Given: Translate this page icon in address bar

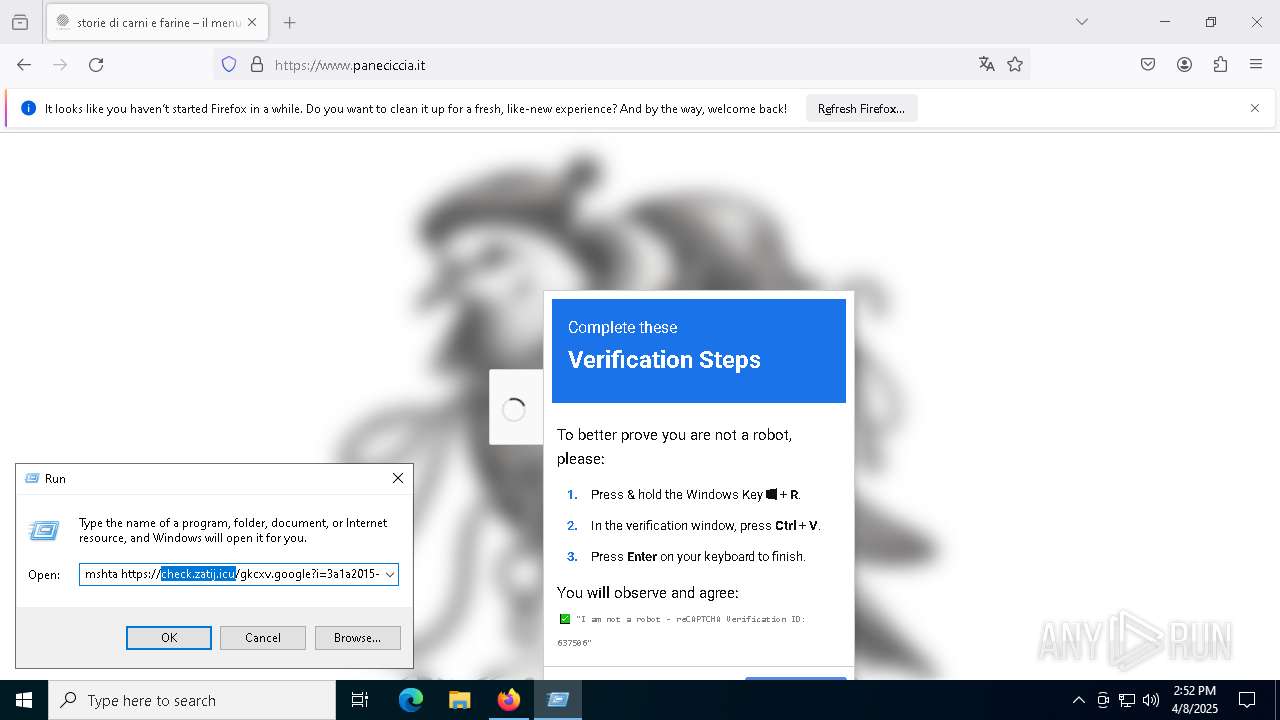Looking at the screenshot, I should click(x=987, y=64).
